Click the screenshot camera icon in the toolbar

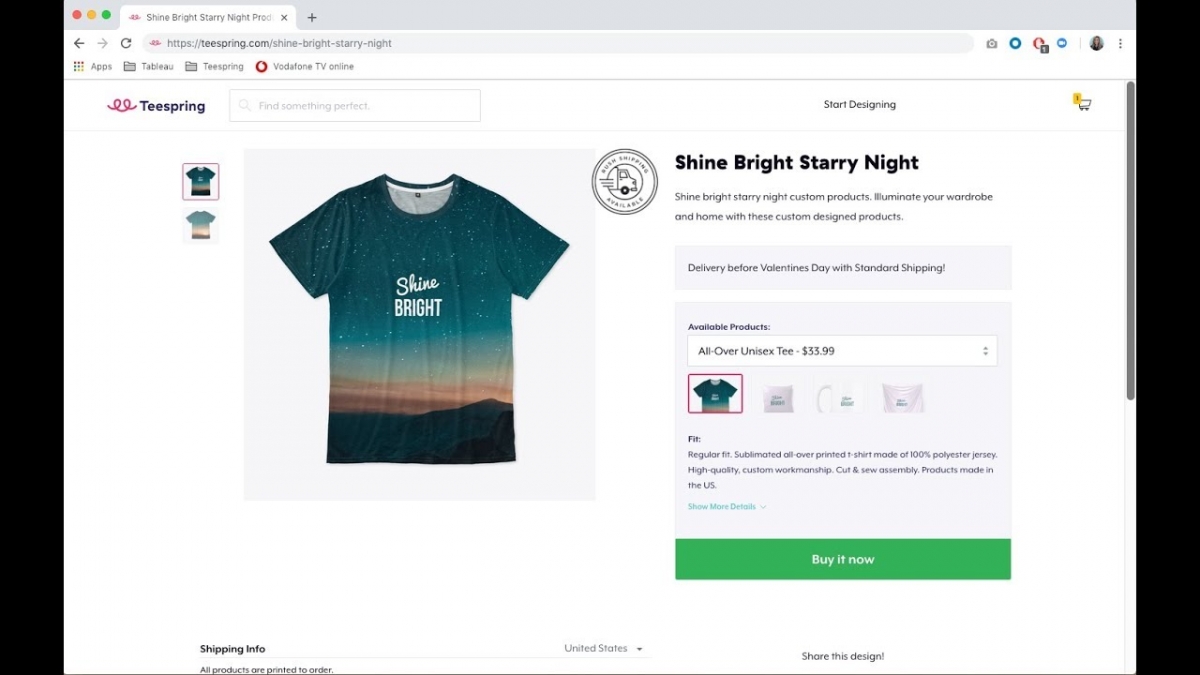pyautogui.click(x=991, y=43)
